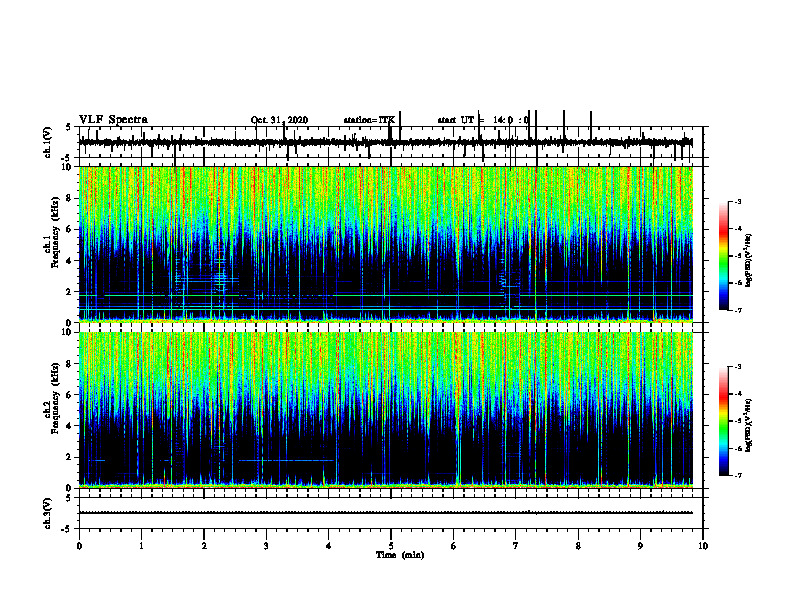The width and height of the screenshot is (792, 612).
Task: Click the "VLF Spectra" title text
Action: click(113, 119)
